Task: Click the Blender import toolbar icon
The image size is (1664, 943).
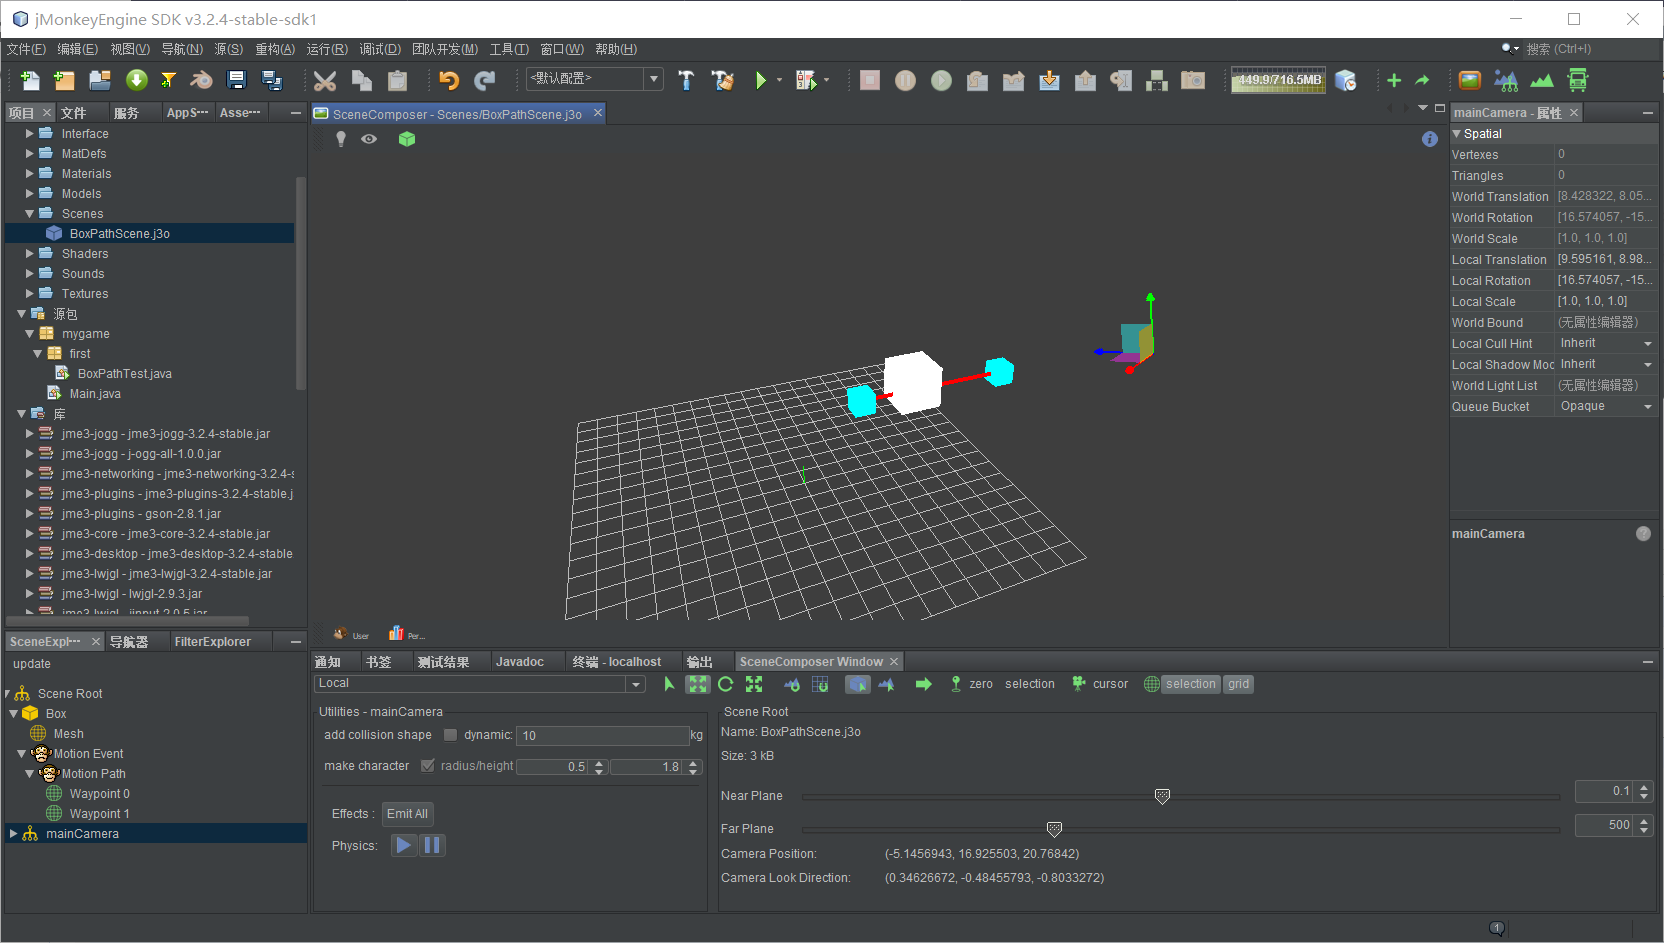Action: click(x=201, y=80)
